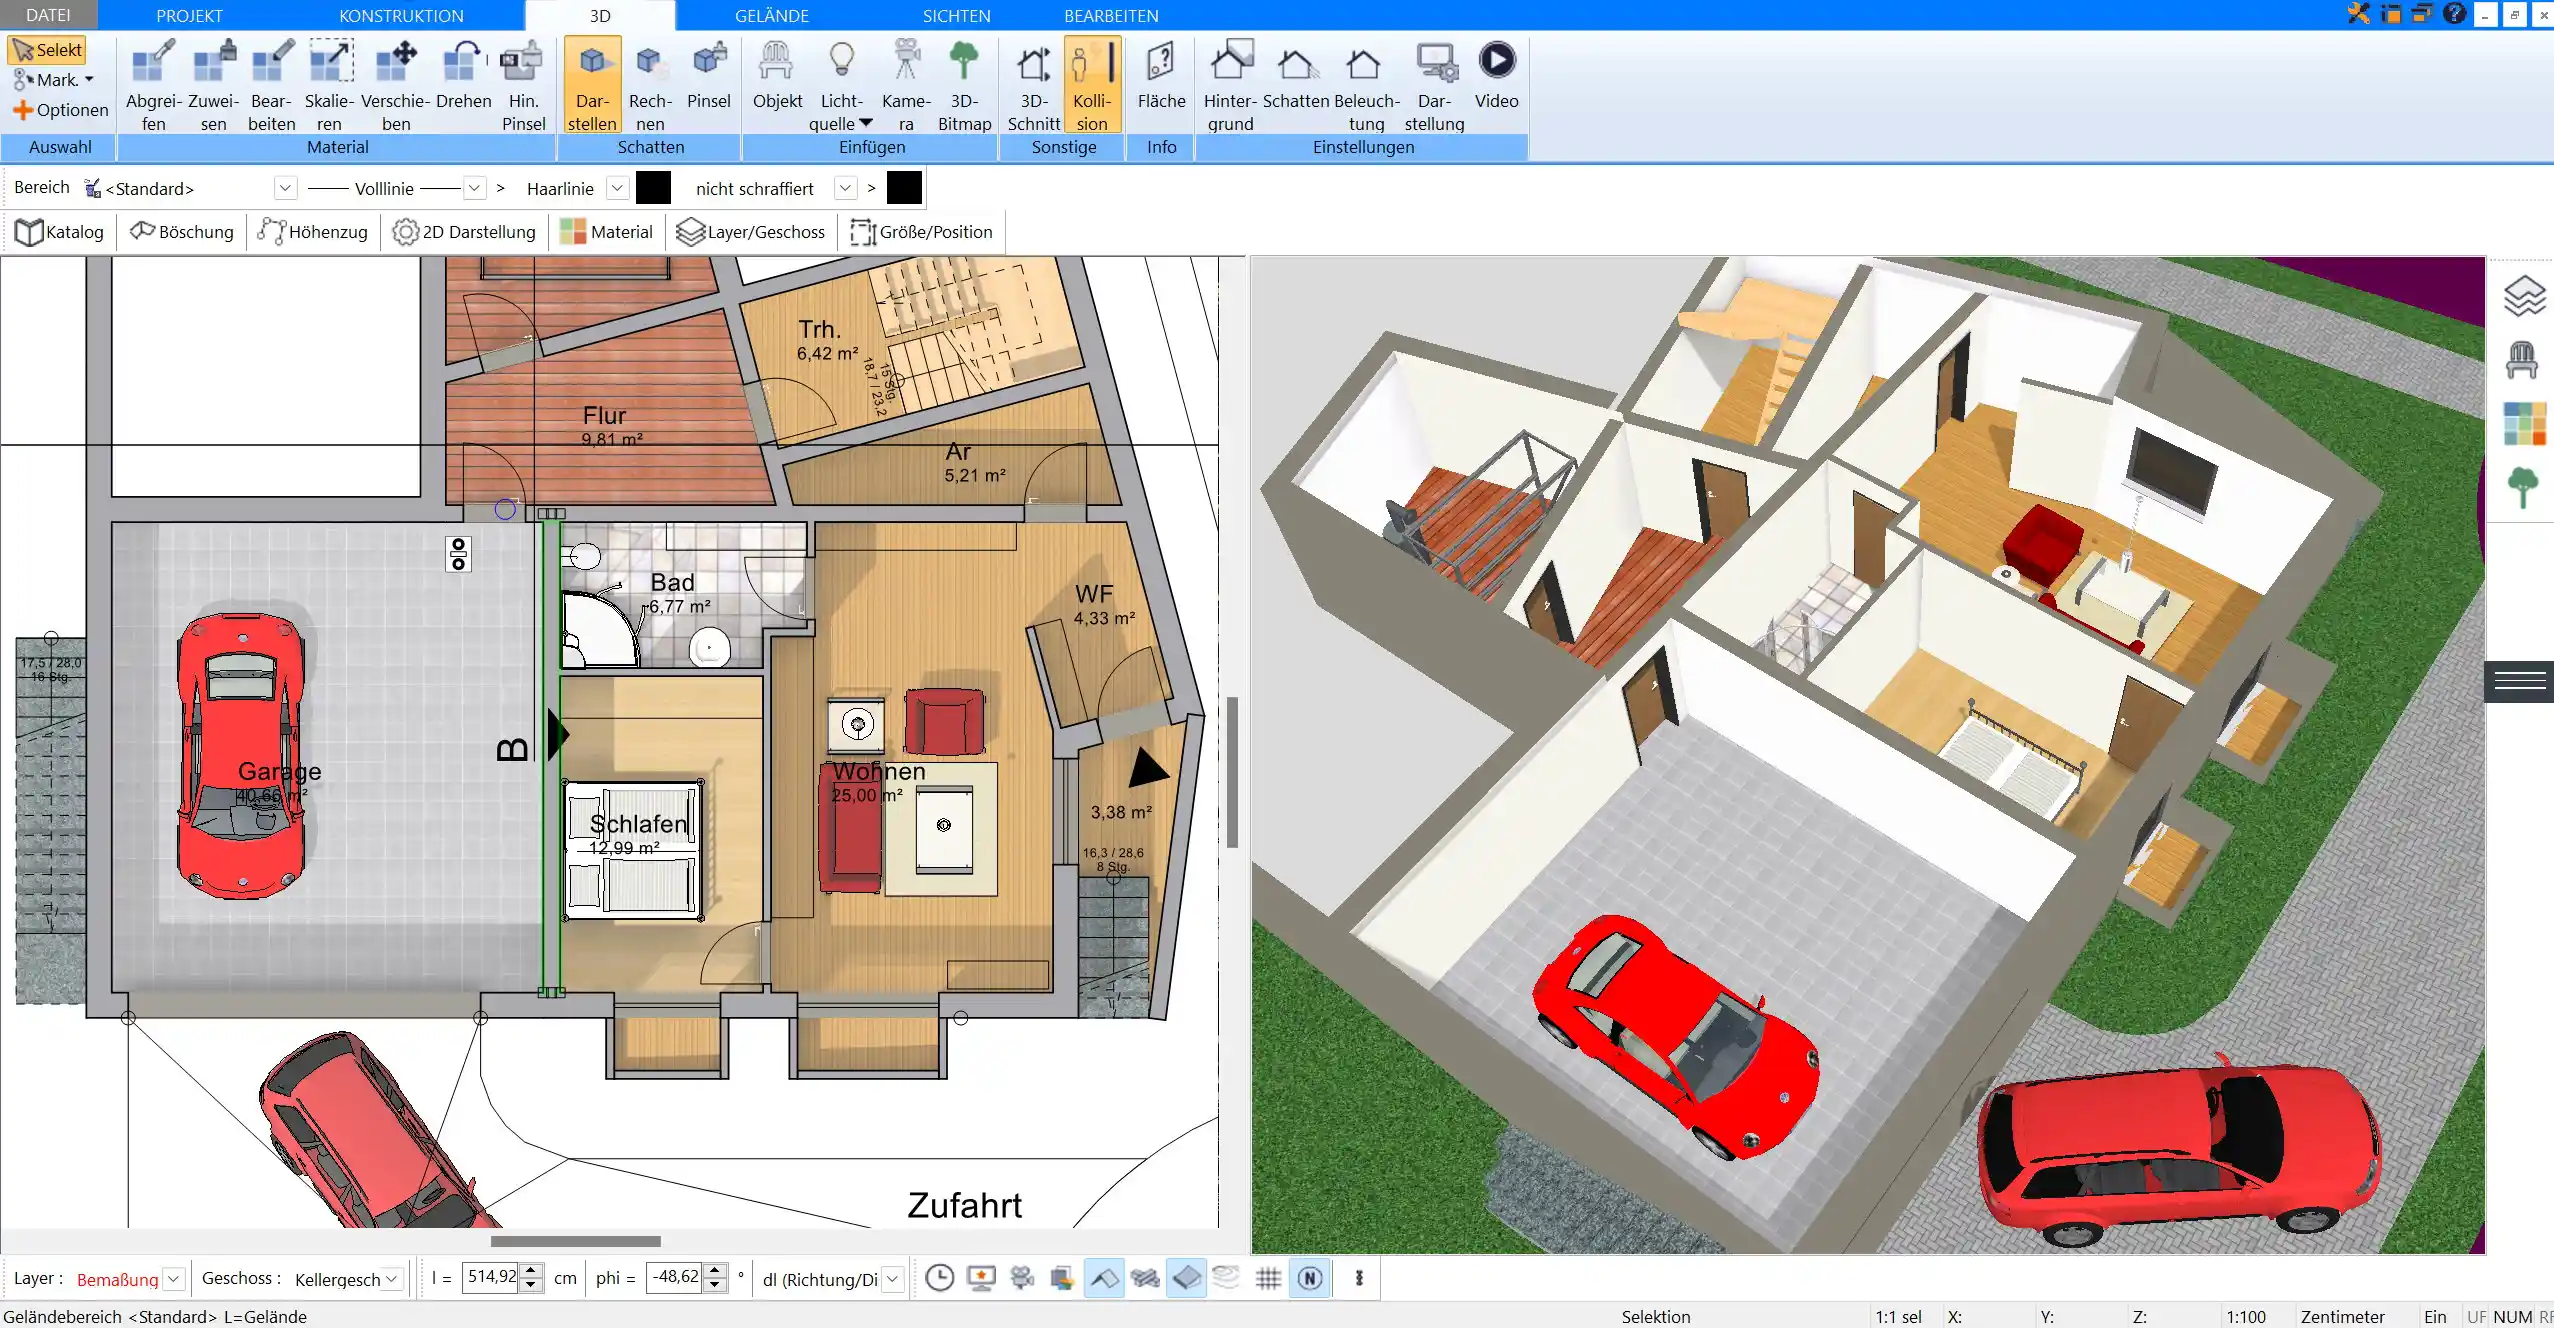This screenshot has width=2554, height=1328.
Task: Open the Bearbeiten material edit tool
Action: 271,85
